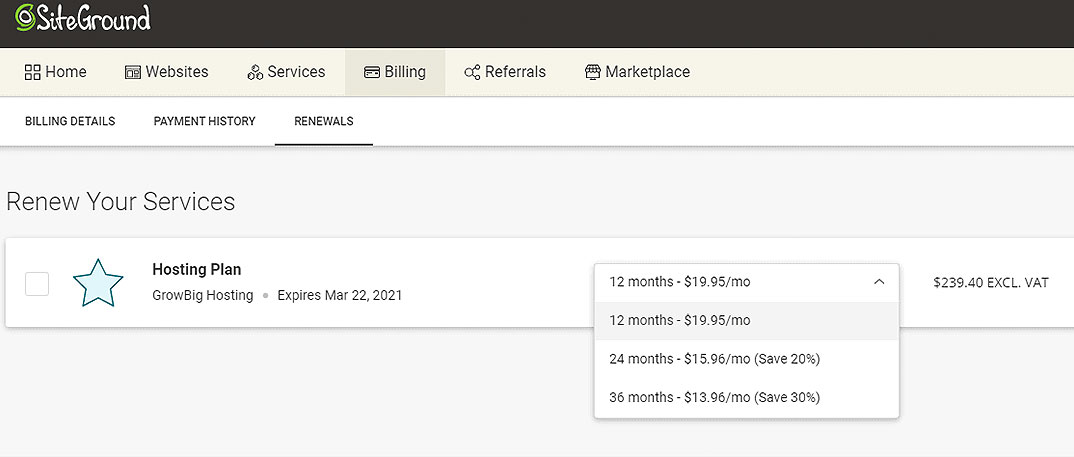Pick 36 months - $13.96/mo (Save 30%)
Viewport: 1074px width, 457px height.
pos(714,397)
